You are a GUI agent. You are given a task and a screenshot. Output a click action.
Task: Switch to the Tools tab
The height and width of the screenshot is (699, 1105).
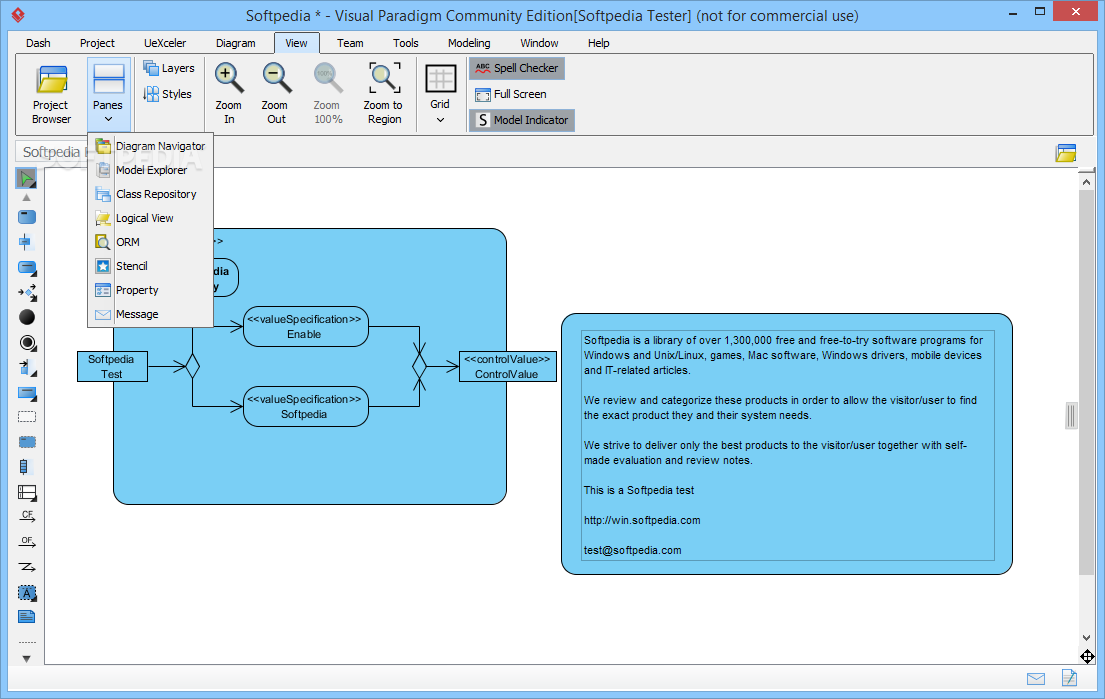point(406,43)
